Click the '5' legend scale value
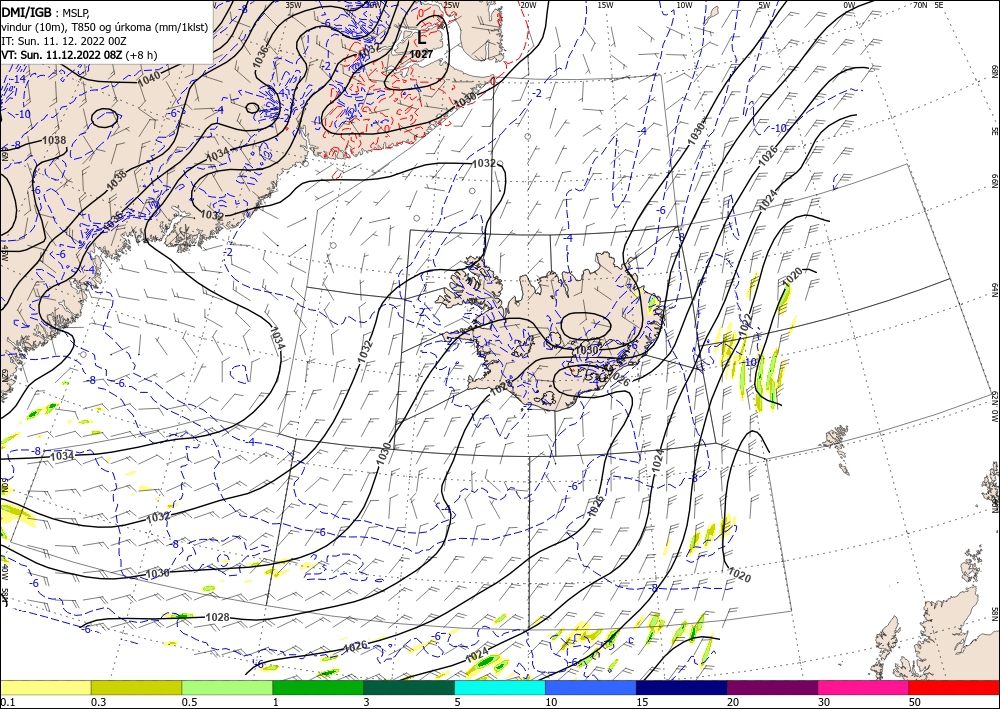Viewport: 1000px width, 709px height. (458, 702)
